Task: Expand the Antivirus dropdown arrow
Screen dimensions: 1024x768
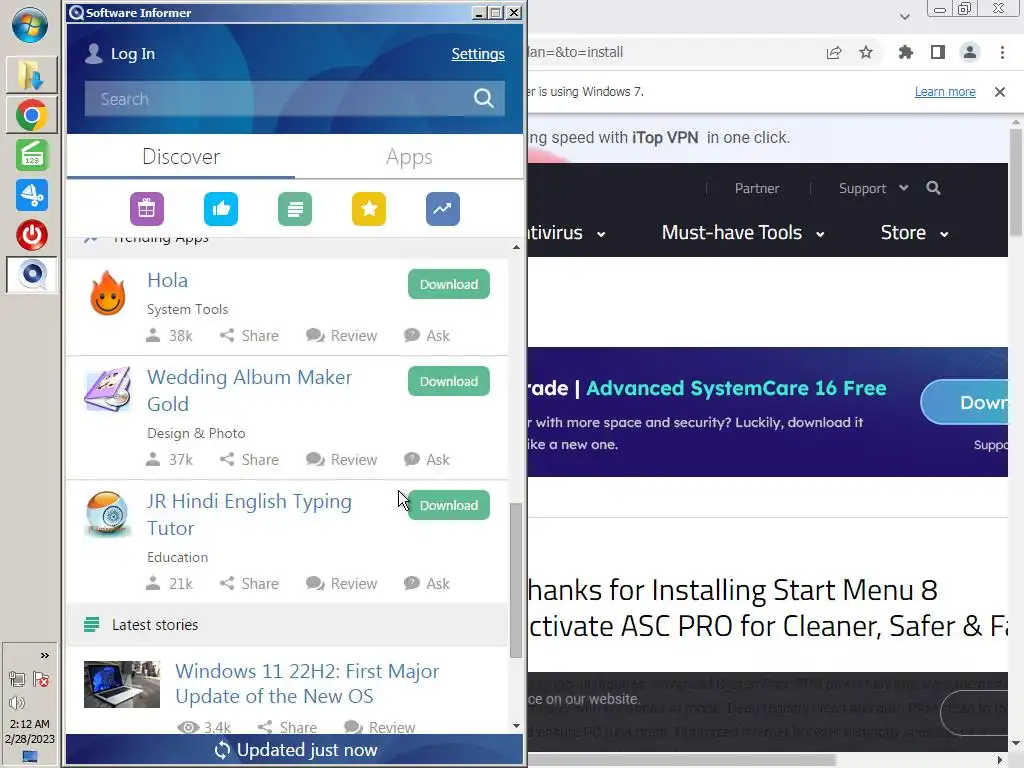Action: click(601, 234)
